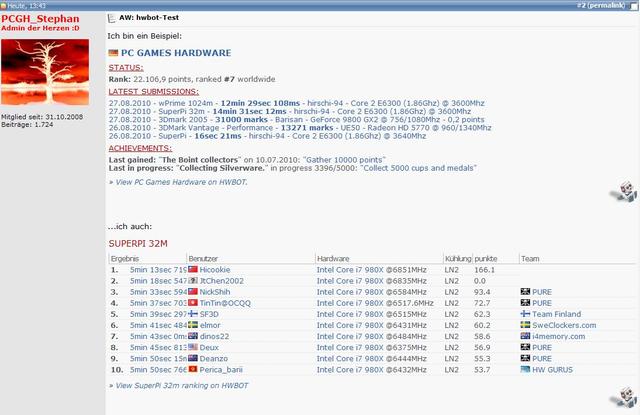Viewport: 640px width, 415px height.
Task: Click the flag icon next to NickShih
Action: tap(193, 291)
